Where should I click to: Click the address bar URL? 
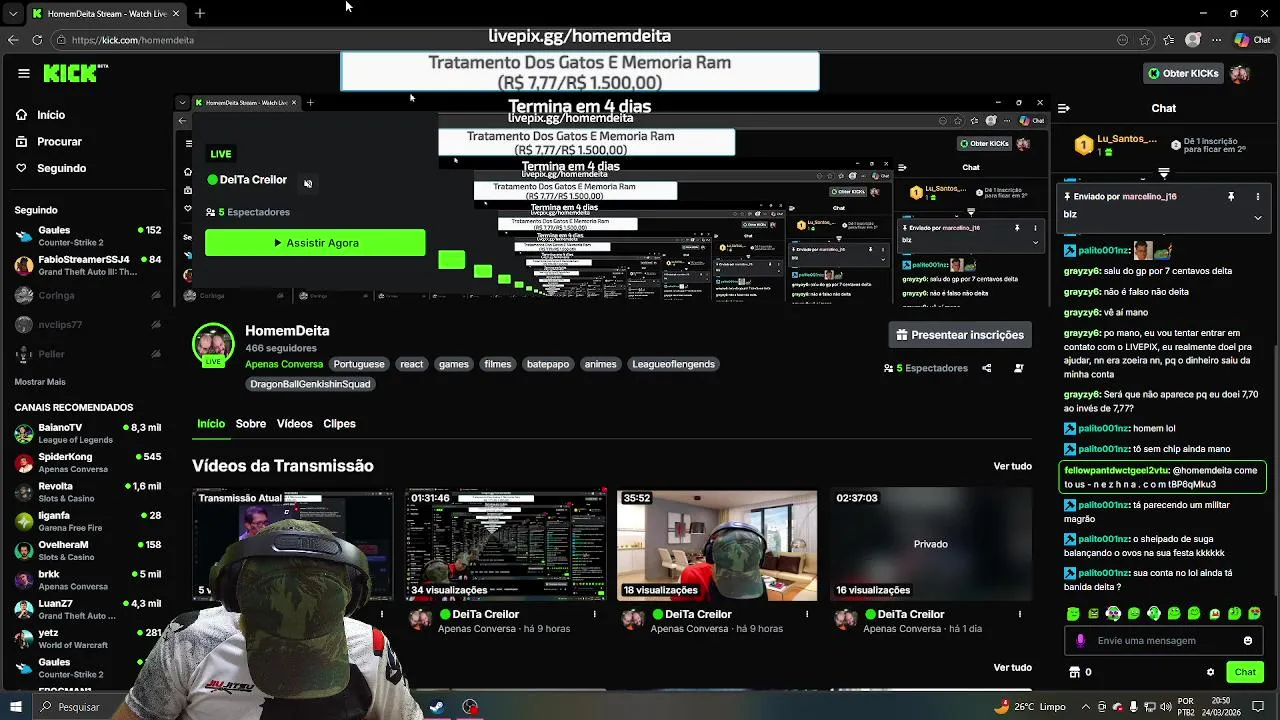(x=133, y=40)
